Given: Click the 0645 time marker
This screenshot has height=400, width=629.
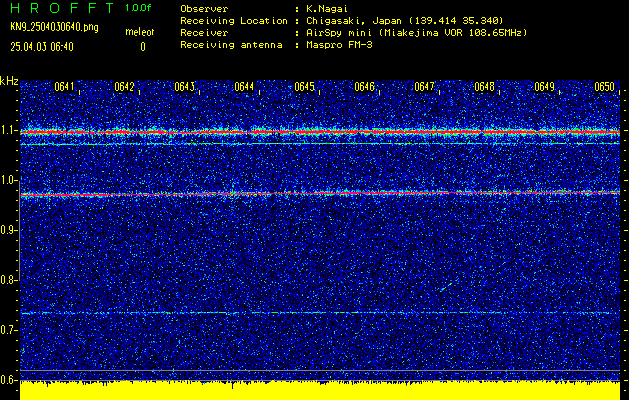Looking at the screenshot, I should tap(304, 87).
